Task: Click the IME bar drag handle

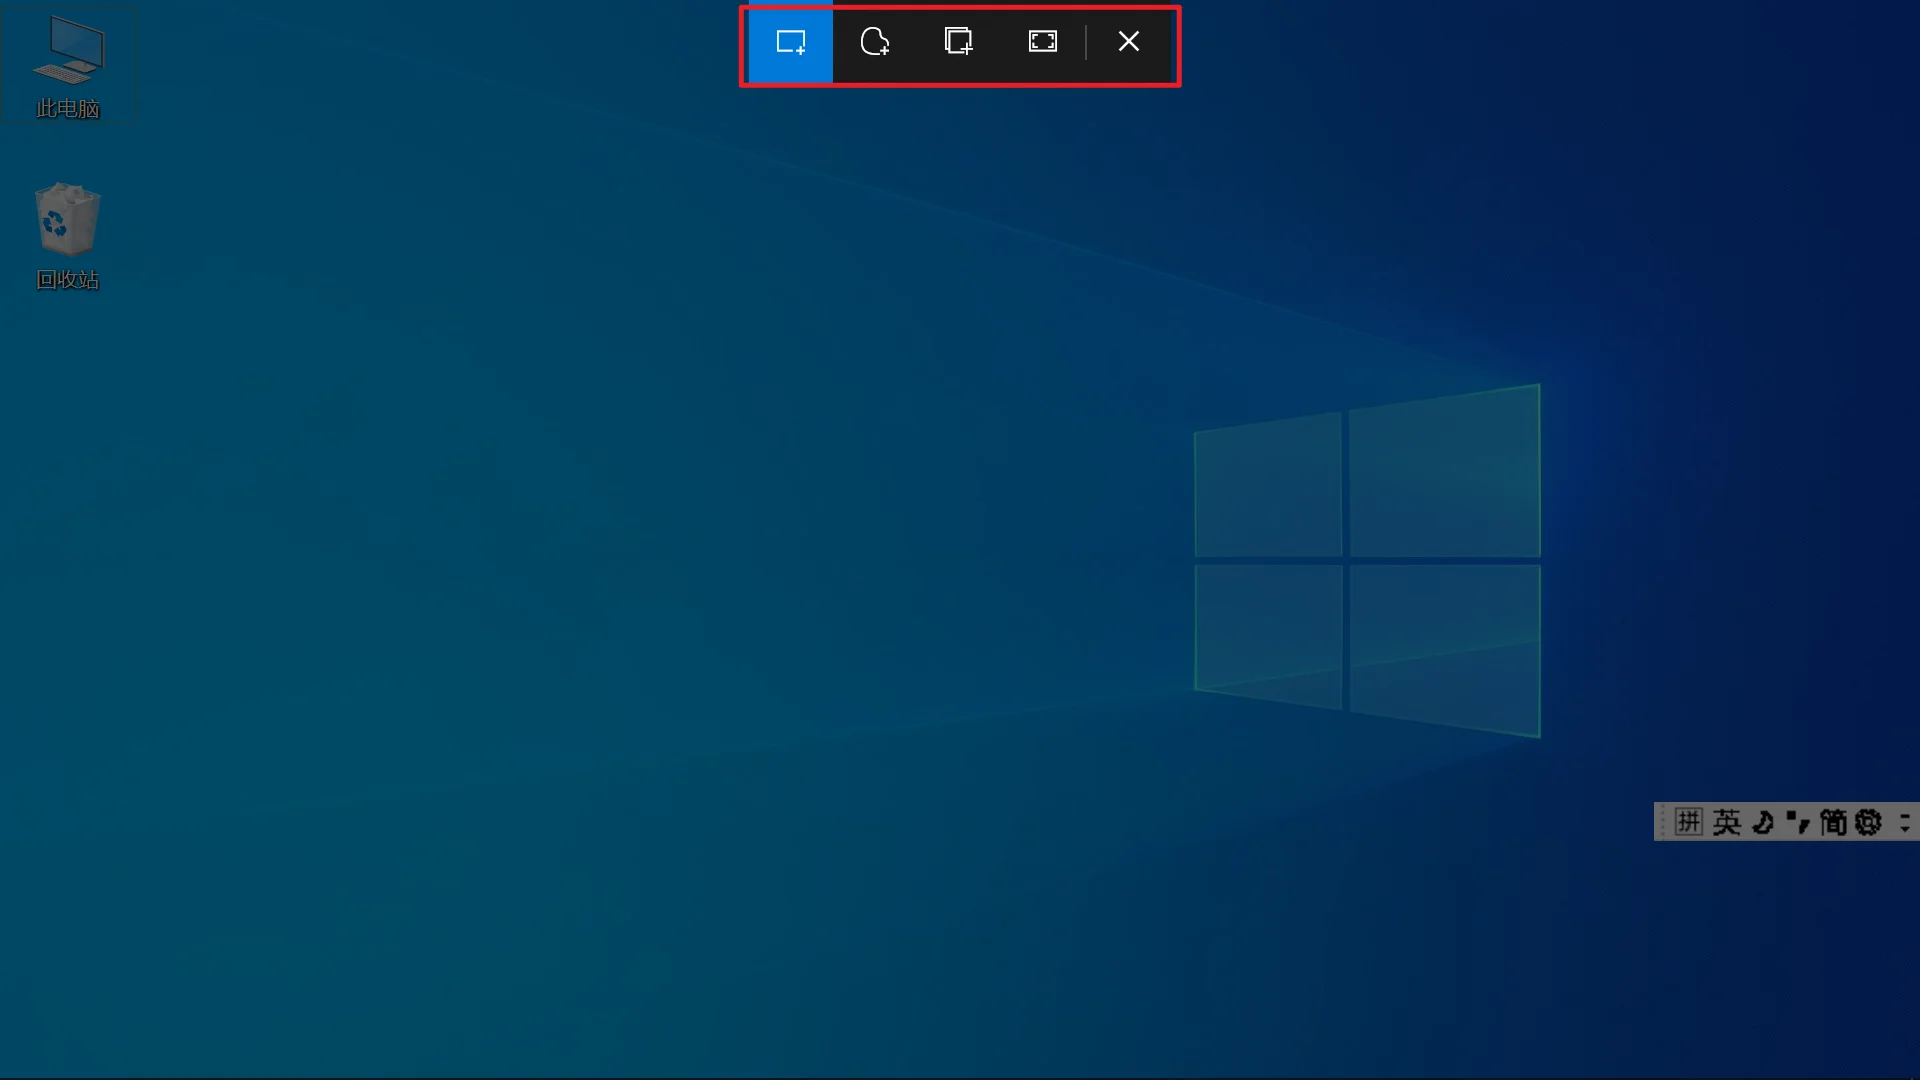Action: [x=1662, y=822]
